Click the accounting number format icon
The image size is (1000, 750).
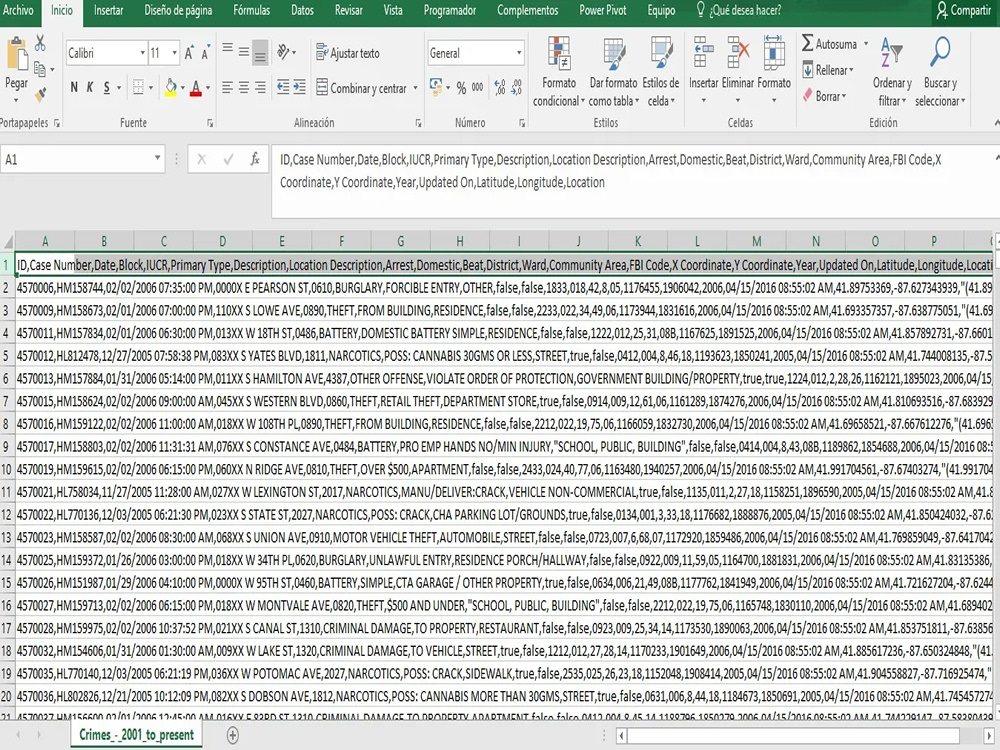pyautogui.click(x=436, y=87)
